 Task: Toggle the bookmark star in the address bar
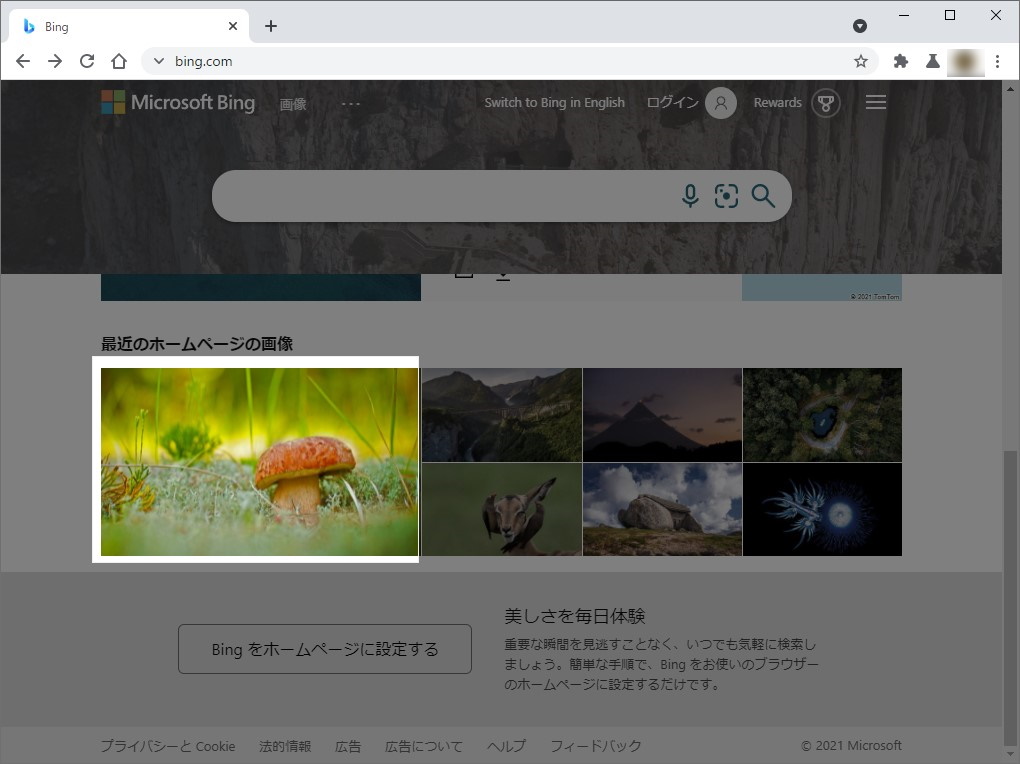860,61
